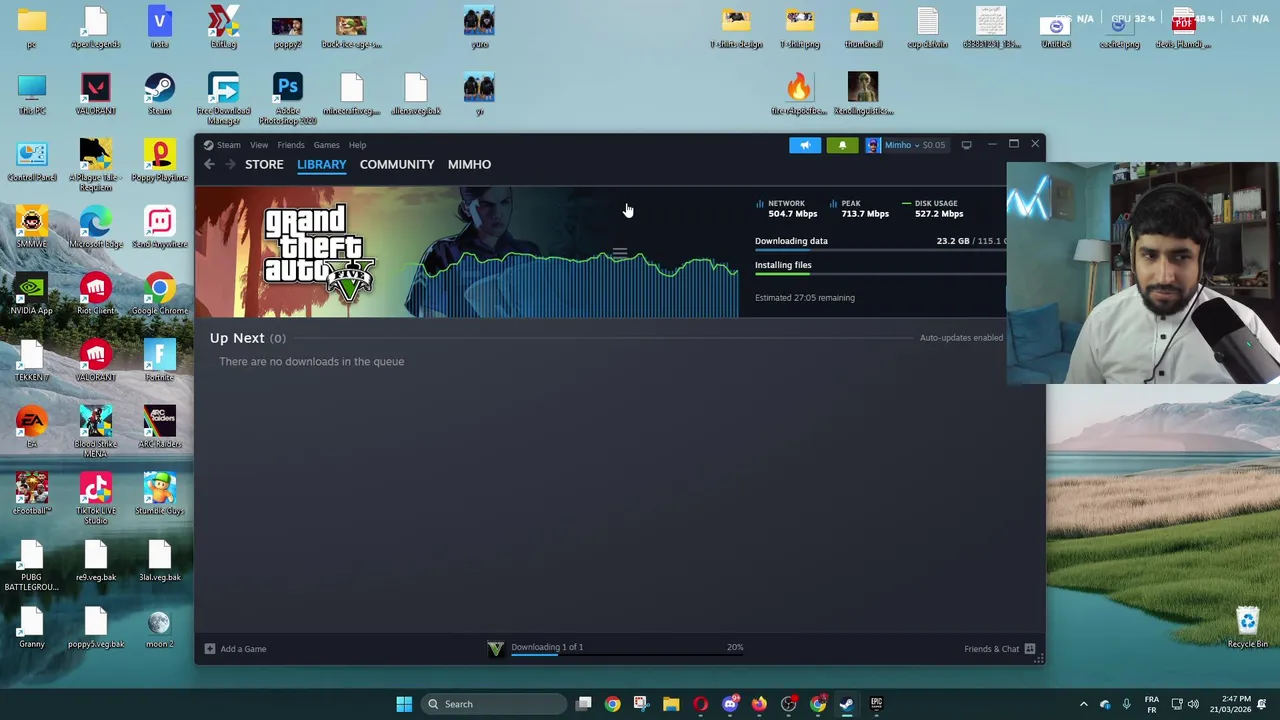The image size is (1280, 720).
Task: Open download graph settings hamburger icon
Action: 620,253
